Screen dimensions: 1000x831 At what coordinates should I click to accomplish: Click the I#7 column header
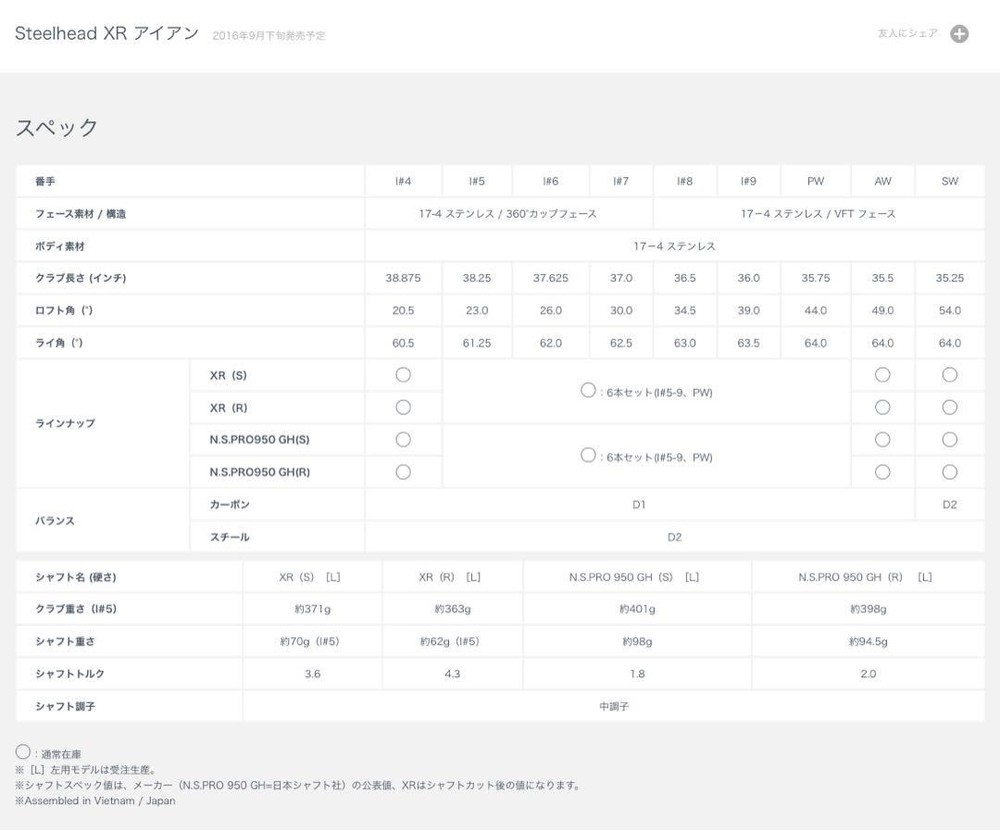pyautogui.click(x=621, y=181)
